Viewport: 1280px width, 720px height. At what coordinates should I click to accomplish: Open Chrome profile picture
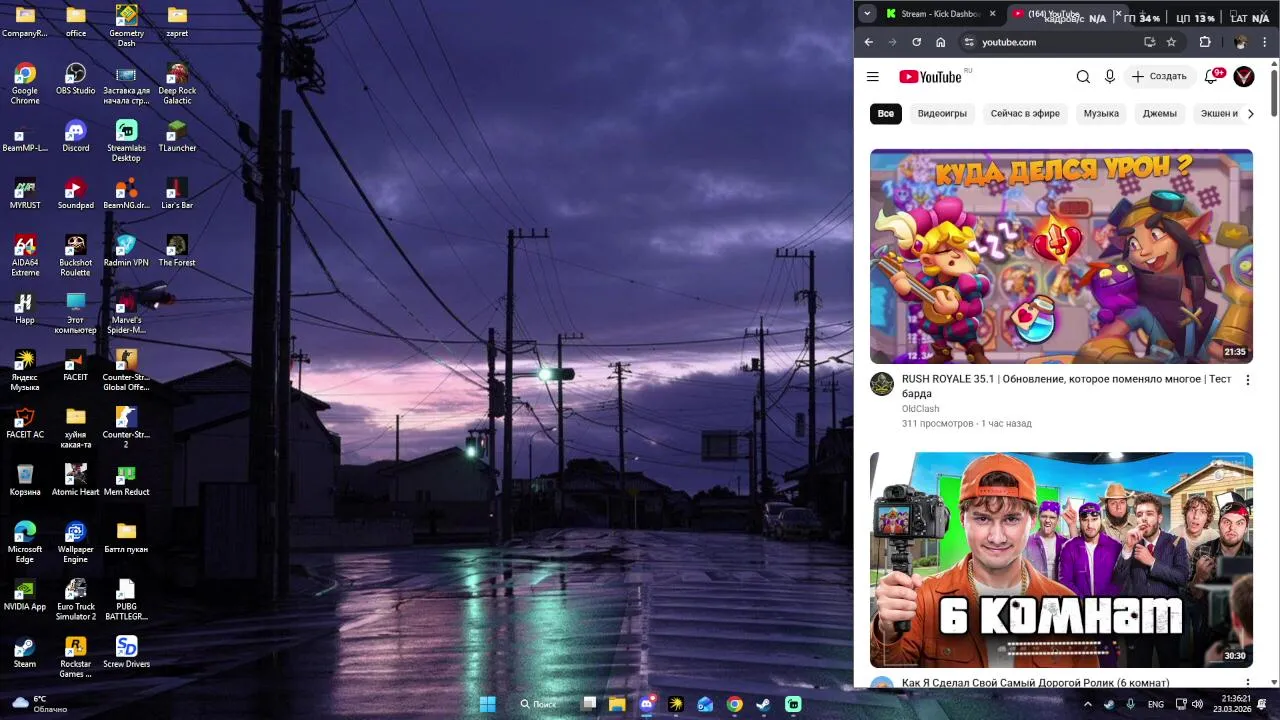[x=1241, y=42]
